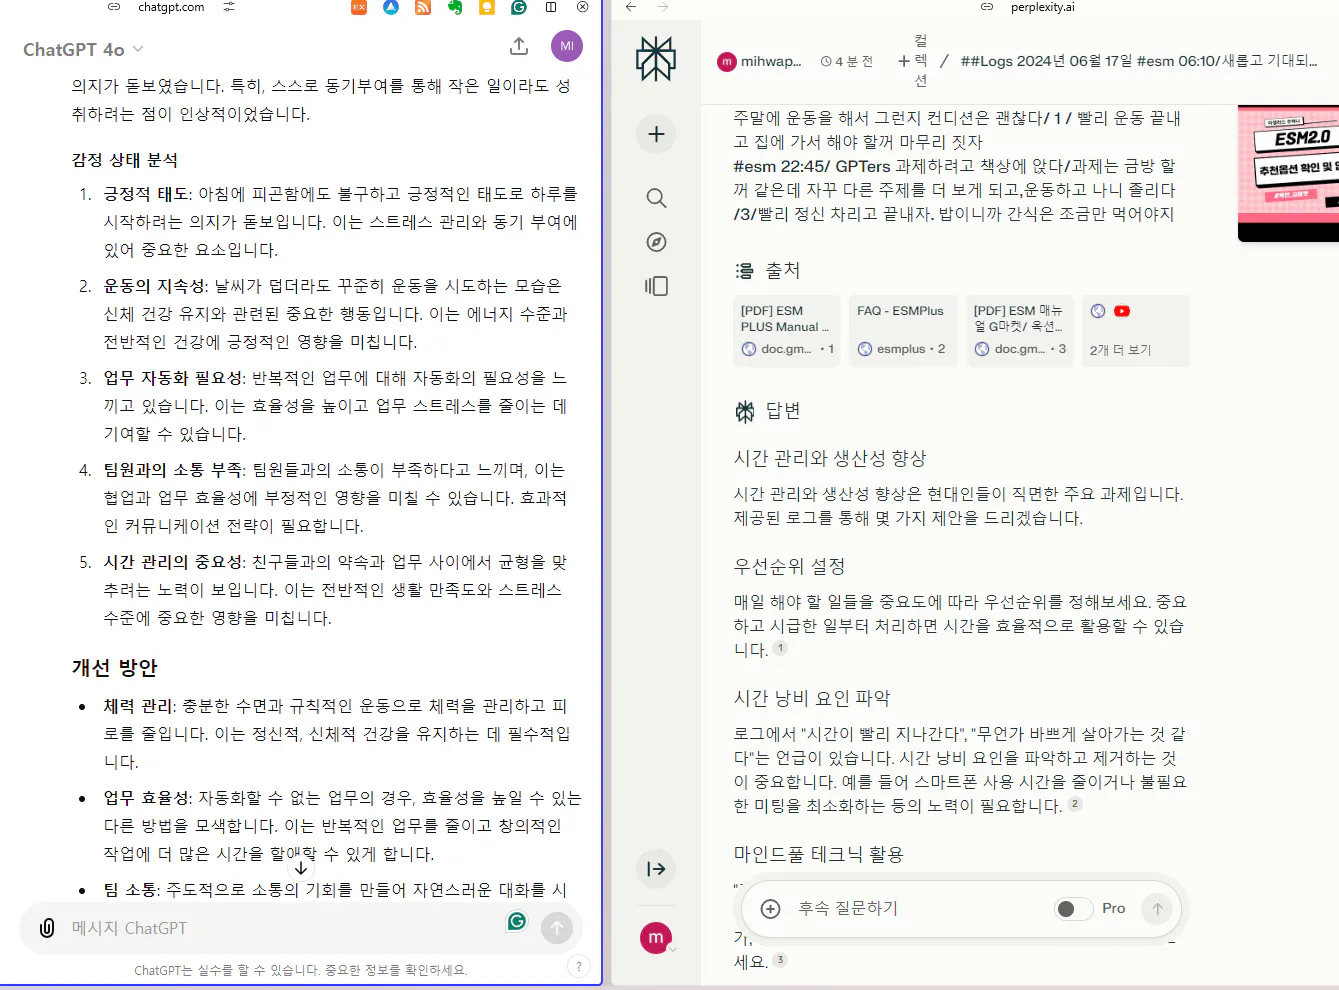Click citation number 2 under 시간 낭비 요인
1339x990 pixels.
[1075, 804]
